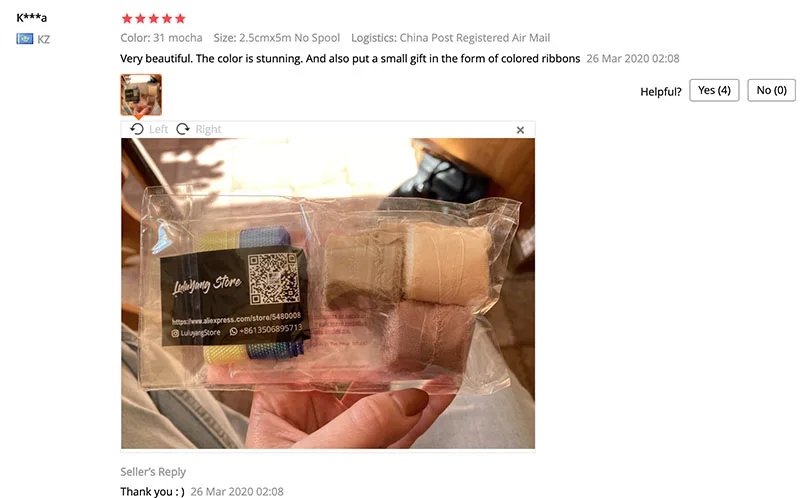Image resolution: width=800 pixels, height=498 pixels.
Task: Close the enlarged review photo
Action: coord(520,130)
